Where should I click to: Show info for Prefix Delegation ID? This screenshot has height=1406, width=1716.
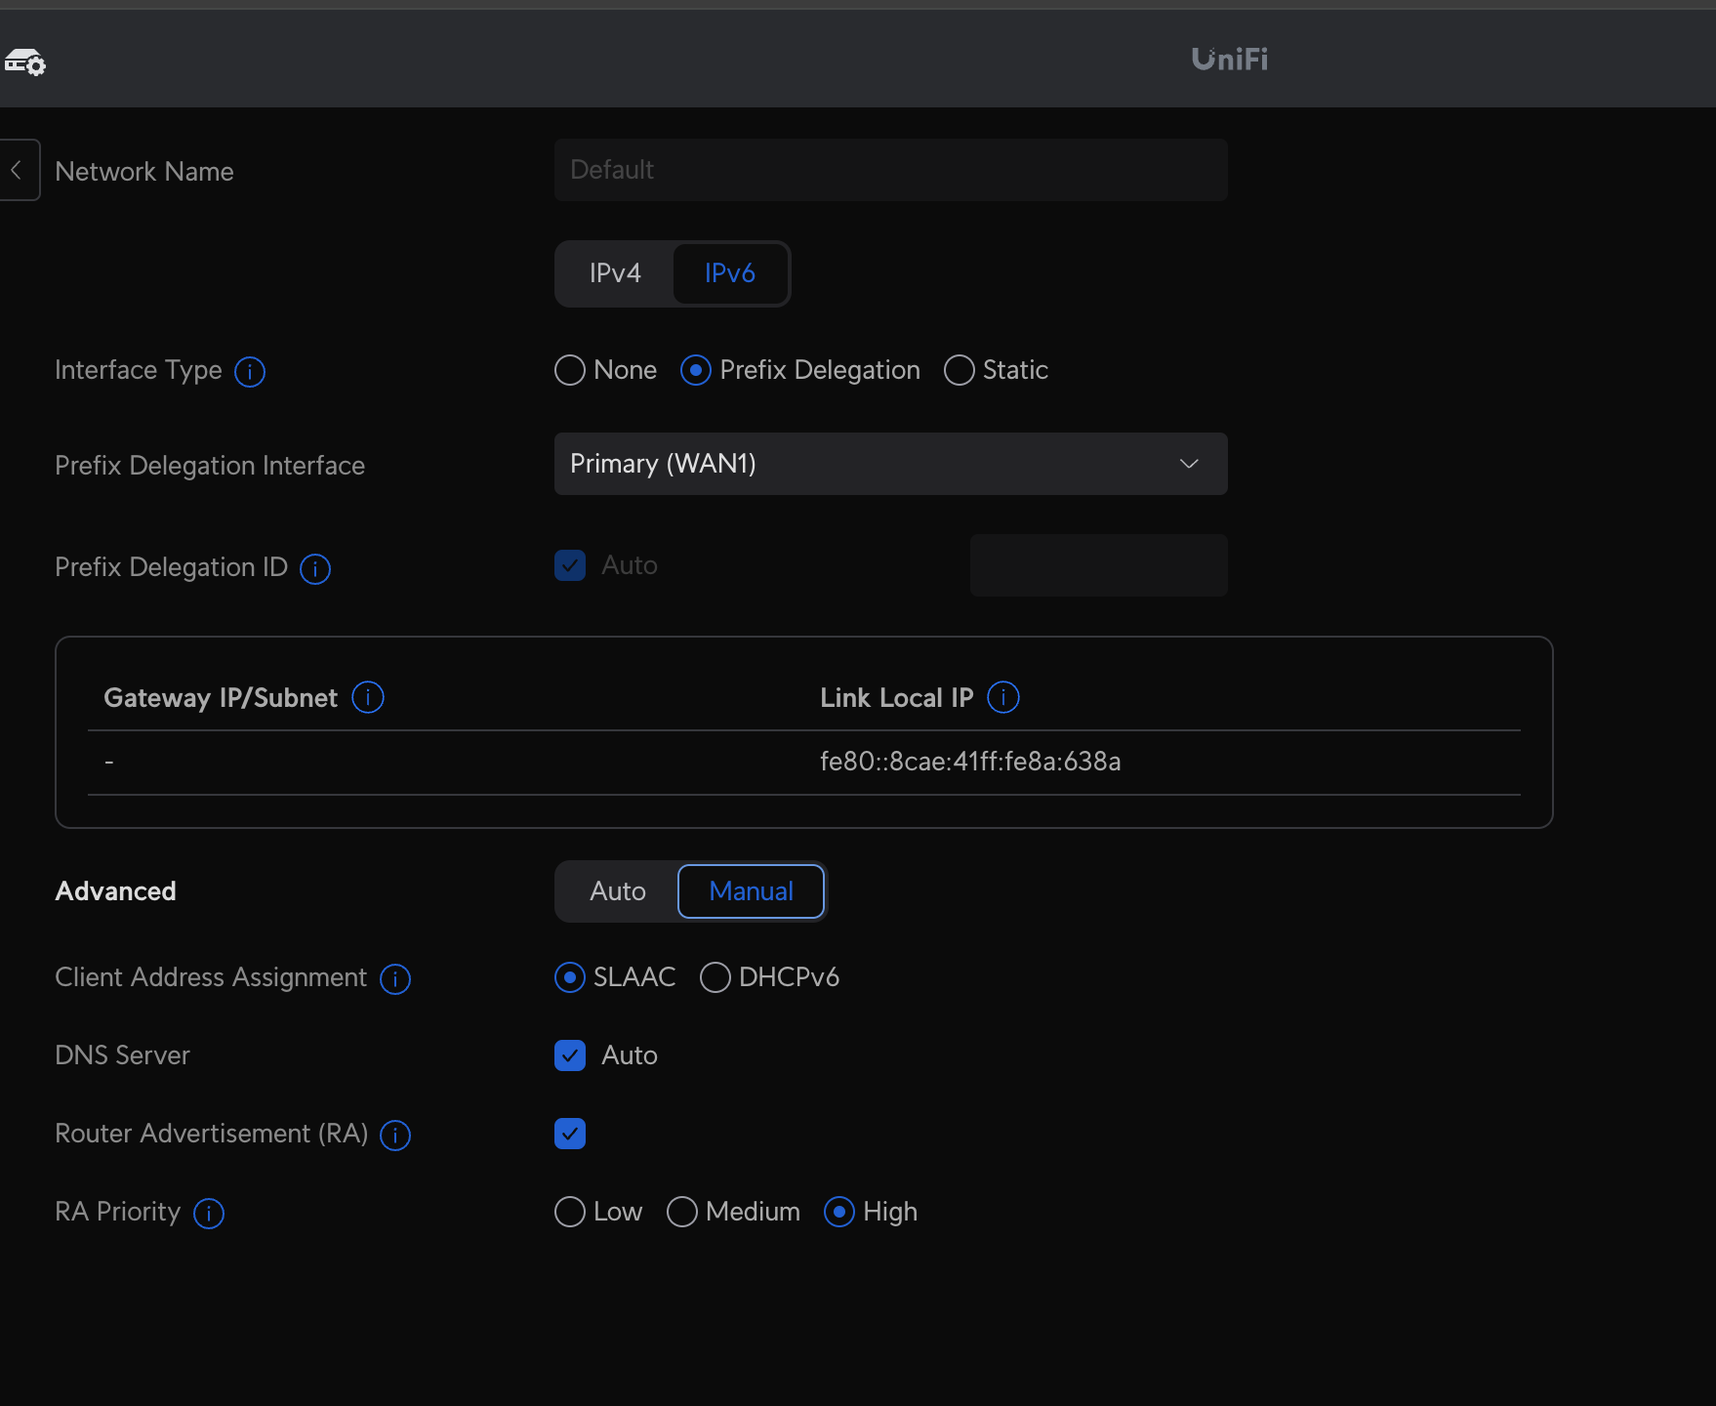coord(315,569)
